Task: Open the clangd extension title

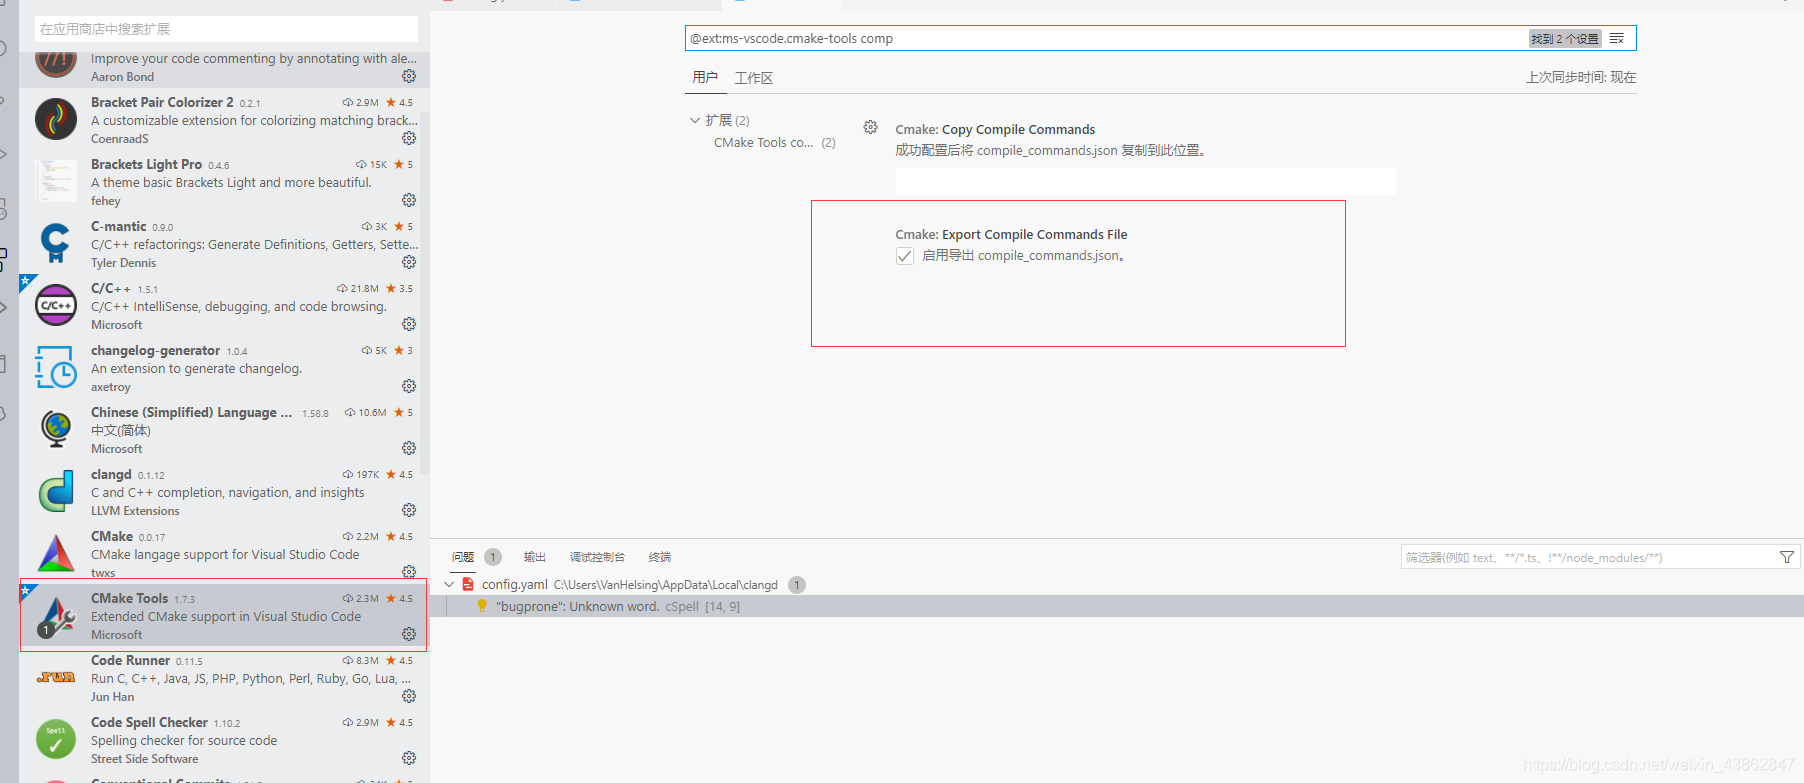Action: pos(111,474)
